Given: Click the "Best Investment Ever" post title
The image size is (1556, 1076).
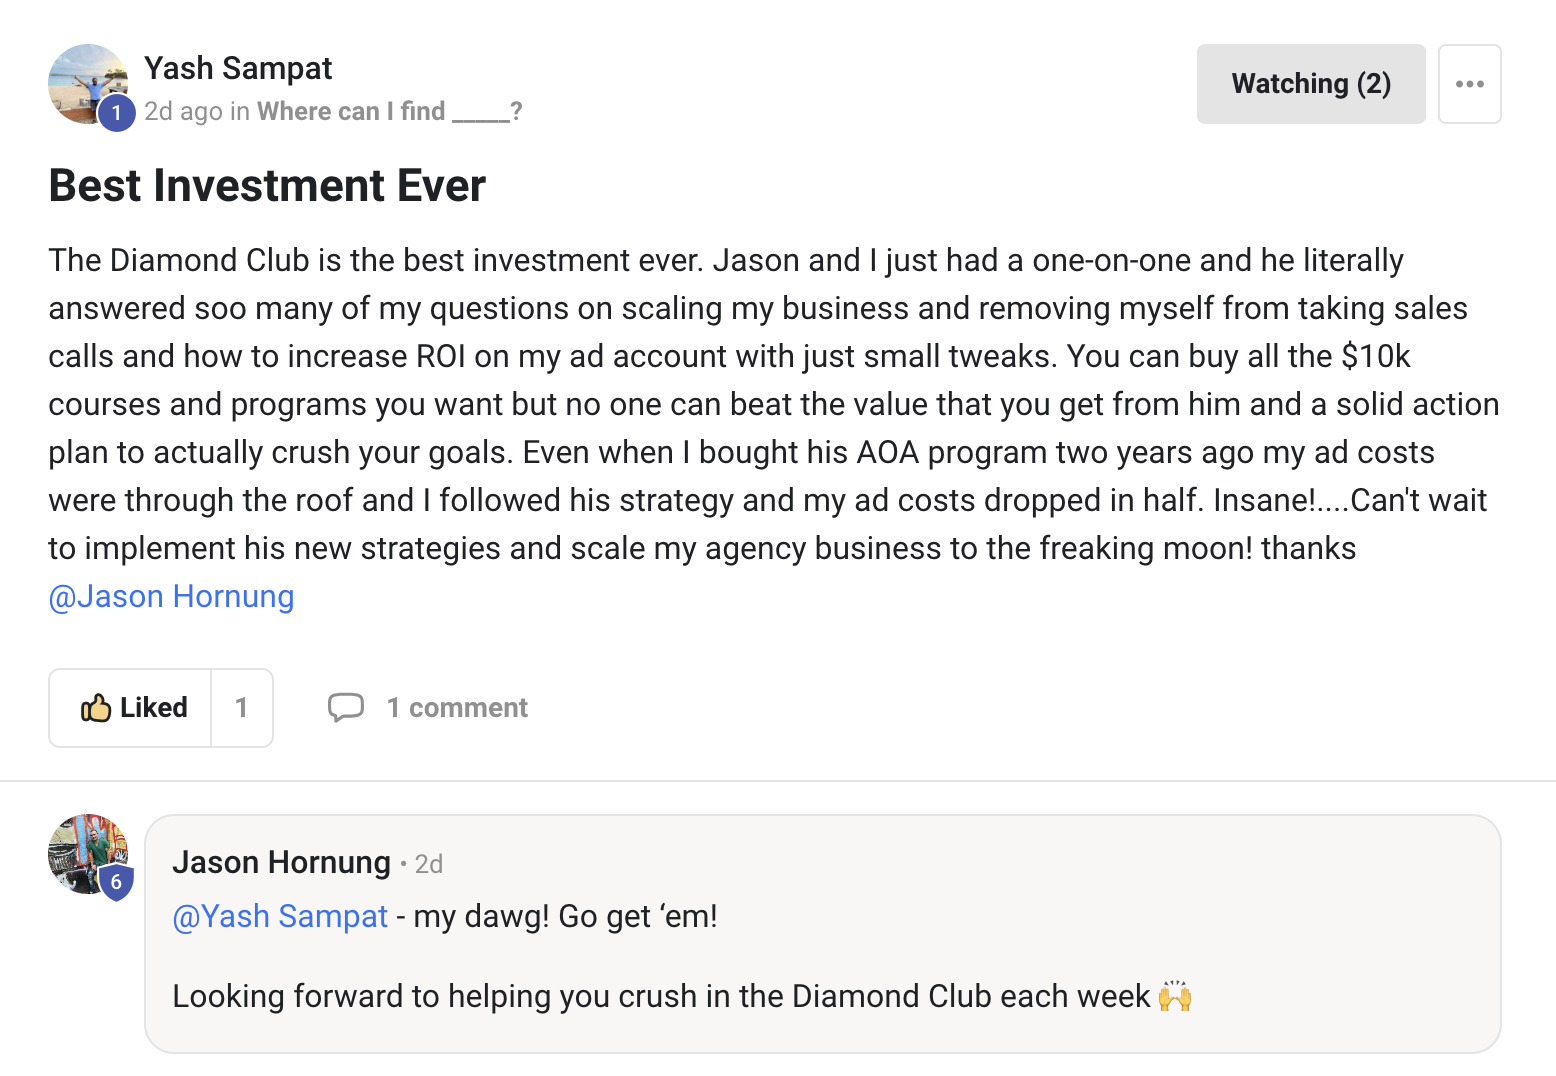Looking at the screenshot, I should pos(267,186).
